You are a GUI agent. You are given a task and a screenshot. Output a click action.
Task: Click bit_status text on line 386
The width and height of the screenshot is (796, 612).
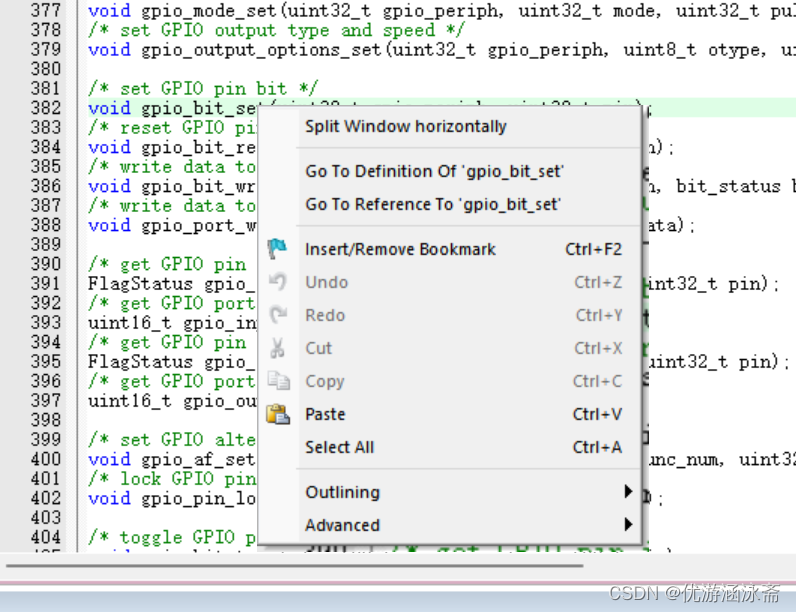click(728, 186)
